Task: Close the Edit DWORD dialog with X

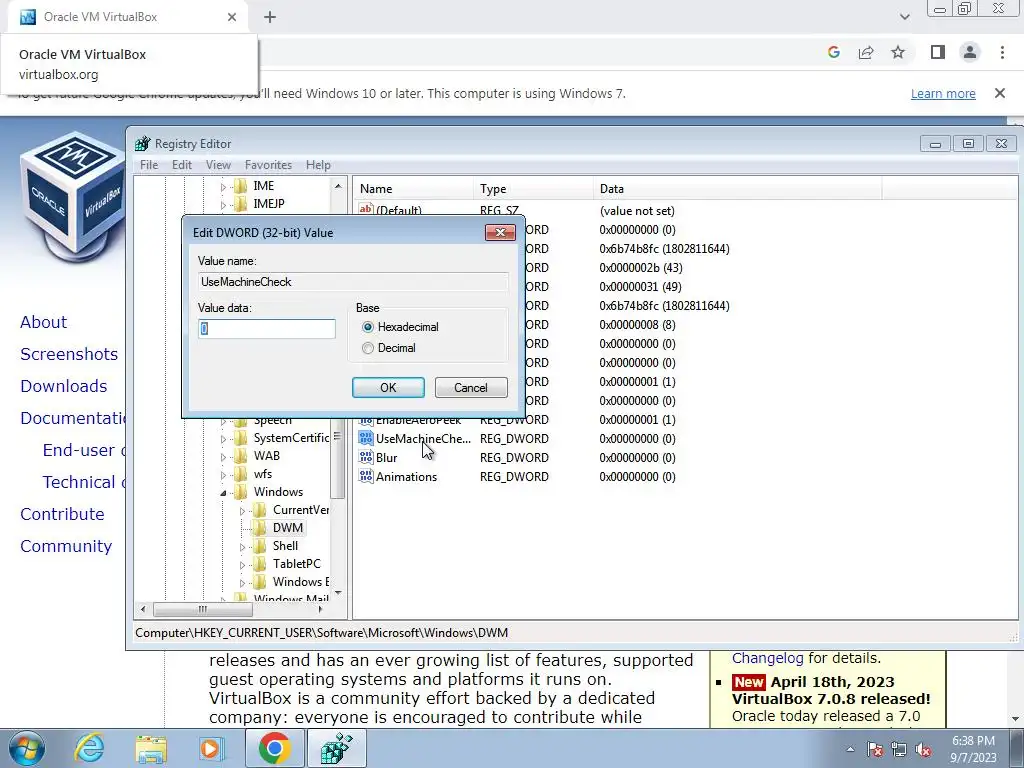Action: [500, 232]
